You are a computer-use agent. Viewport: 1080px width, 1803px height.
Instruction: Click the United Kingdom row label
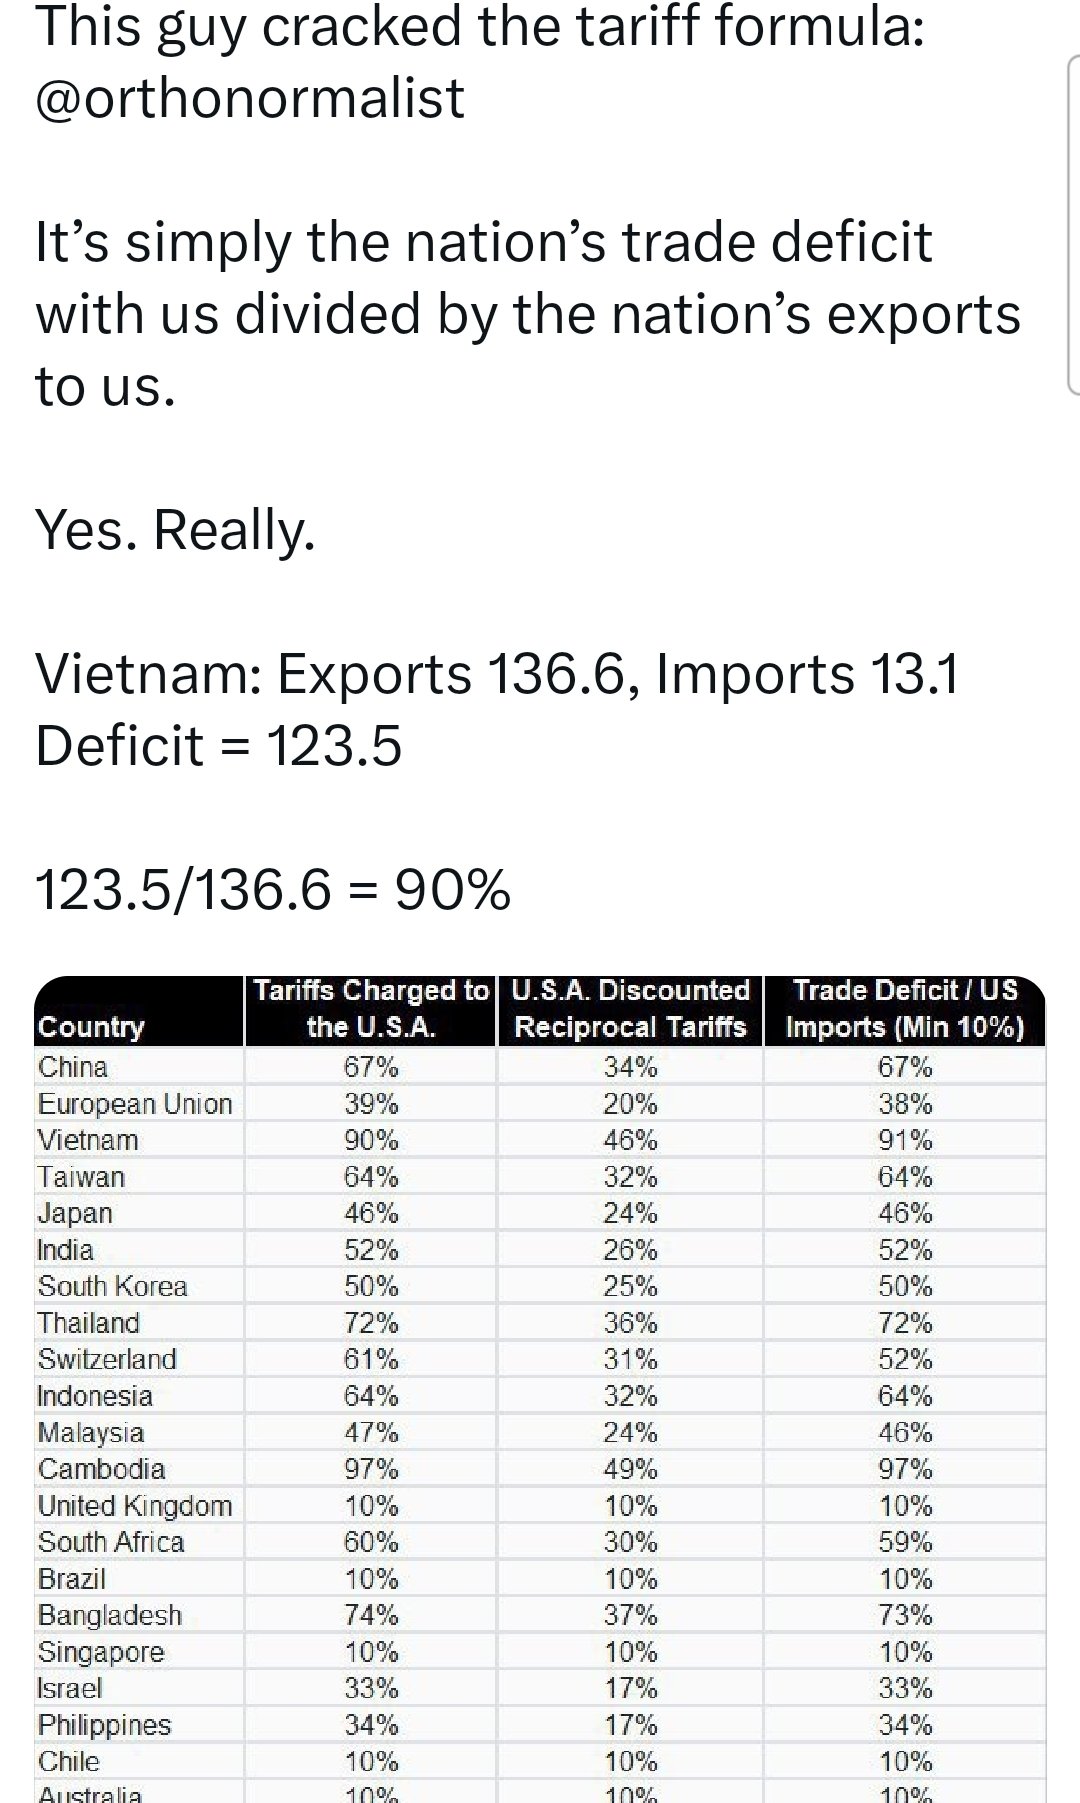135,1506
